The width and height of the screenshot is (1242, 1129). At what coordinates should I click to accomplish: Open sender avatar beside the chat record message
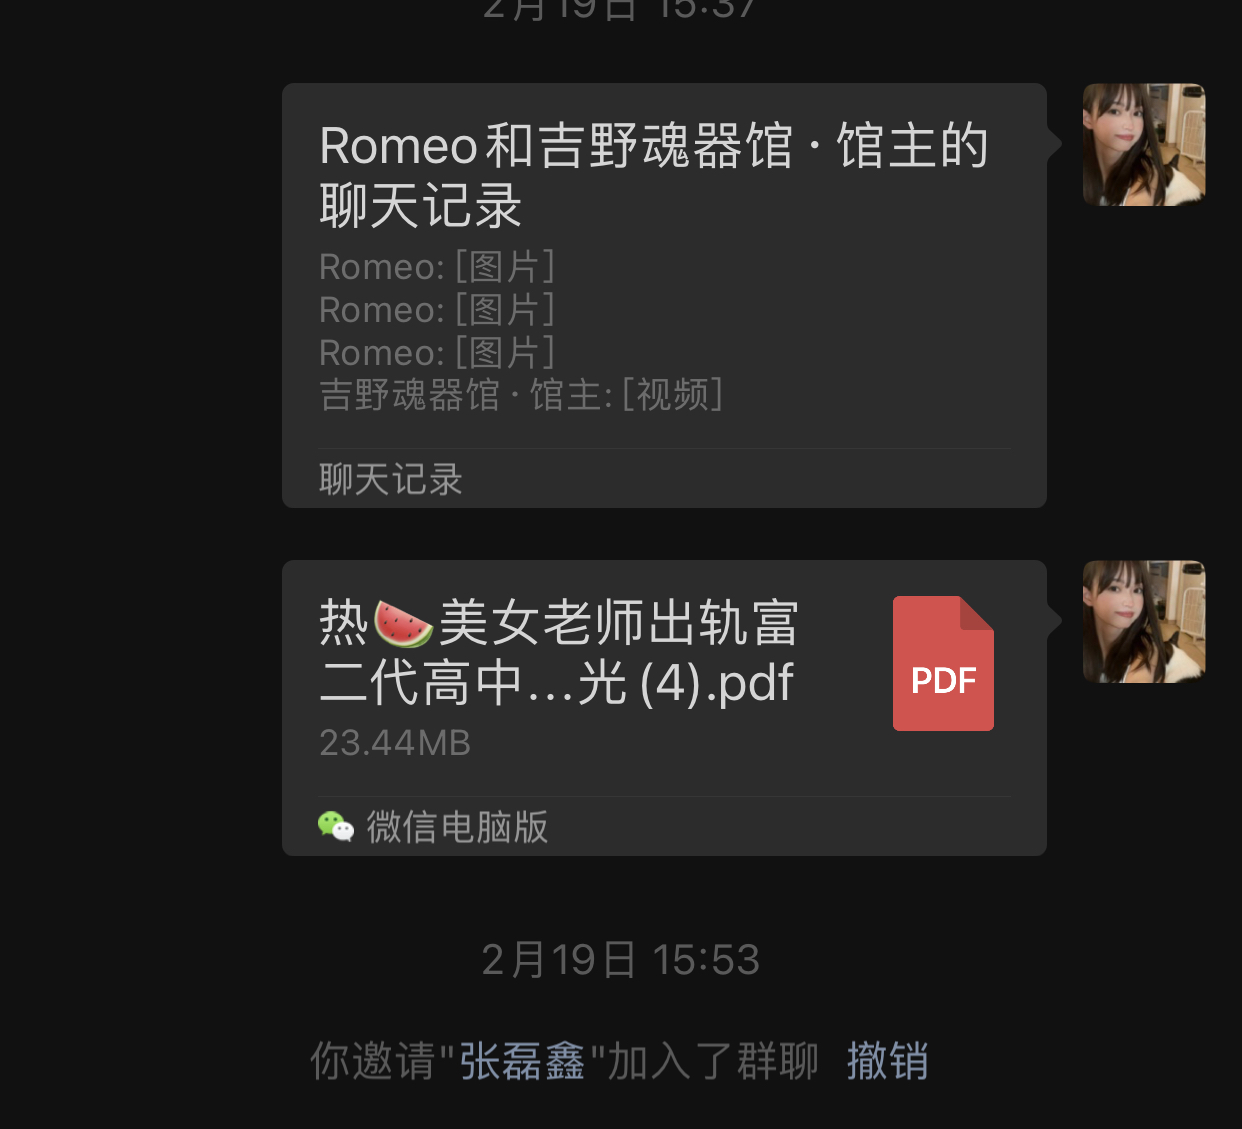[1144, 145]
